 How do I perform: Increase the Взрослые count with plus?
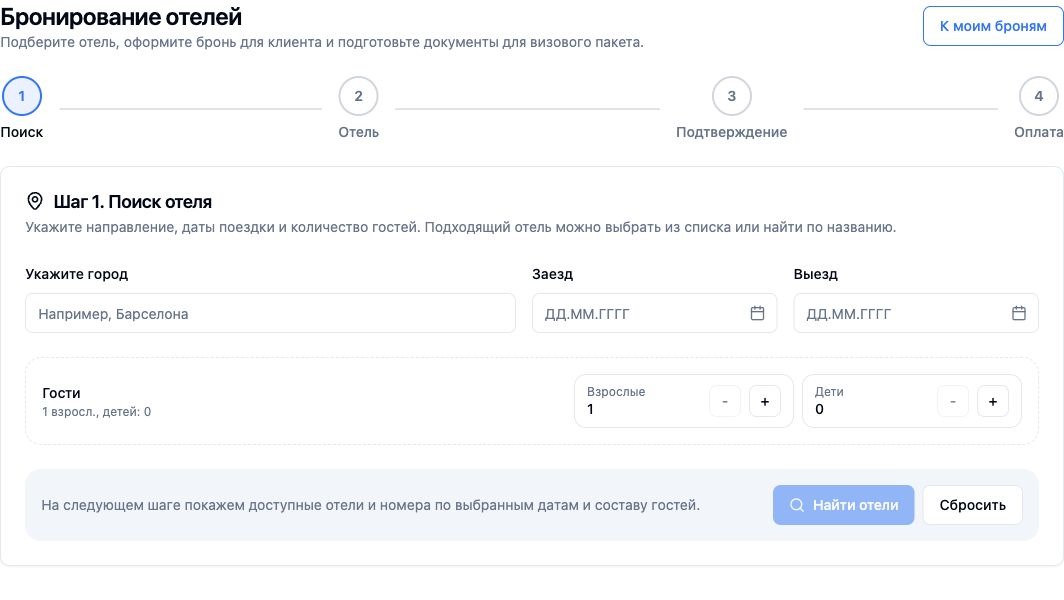click(765, 402)
